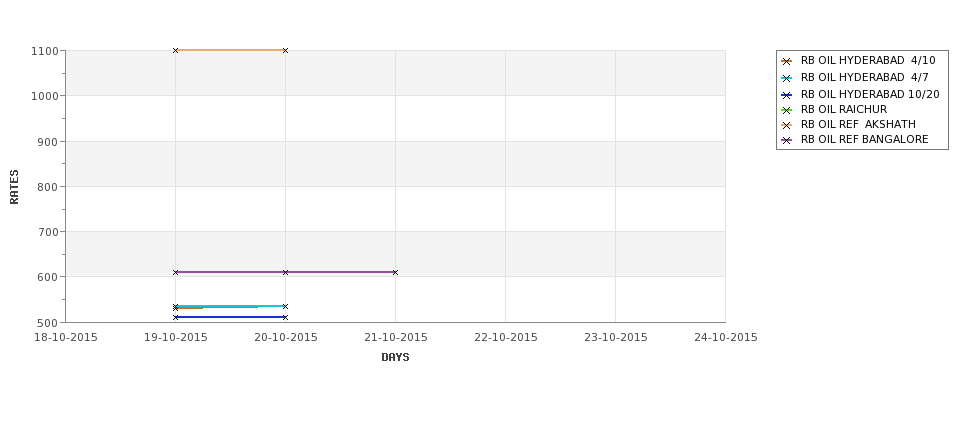Click the cyan line data point on 20-10-2015
This screenshot has height=429, width=975.
pos(285,306)
